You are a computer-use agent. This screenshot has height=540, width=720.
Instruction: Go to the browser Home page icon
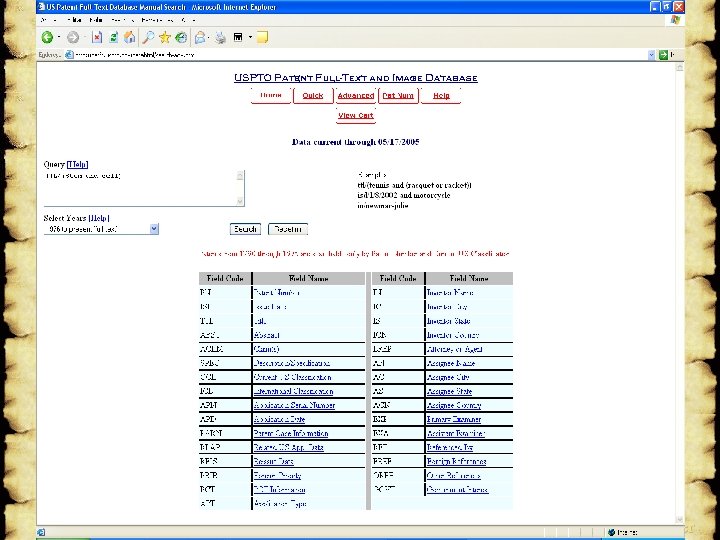tap(130, 37)
